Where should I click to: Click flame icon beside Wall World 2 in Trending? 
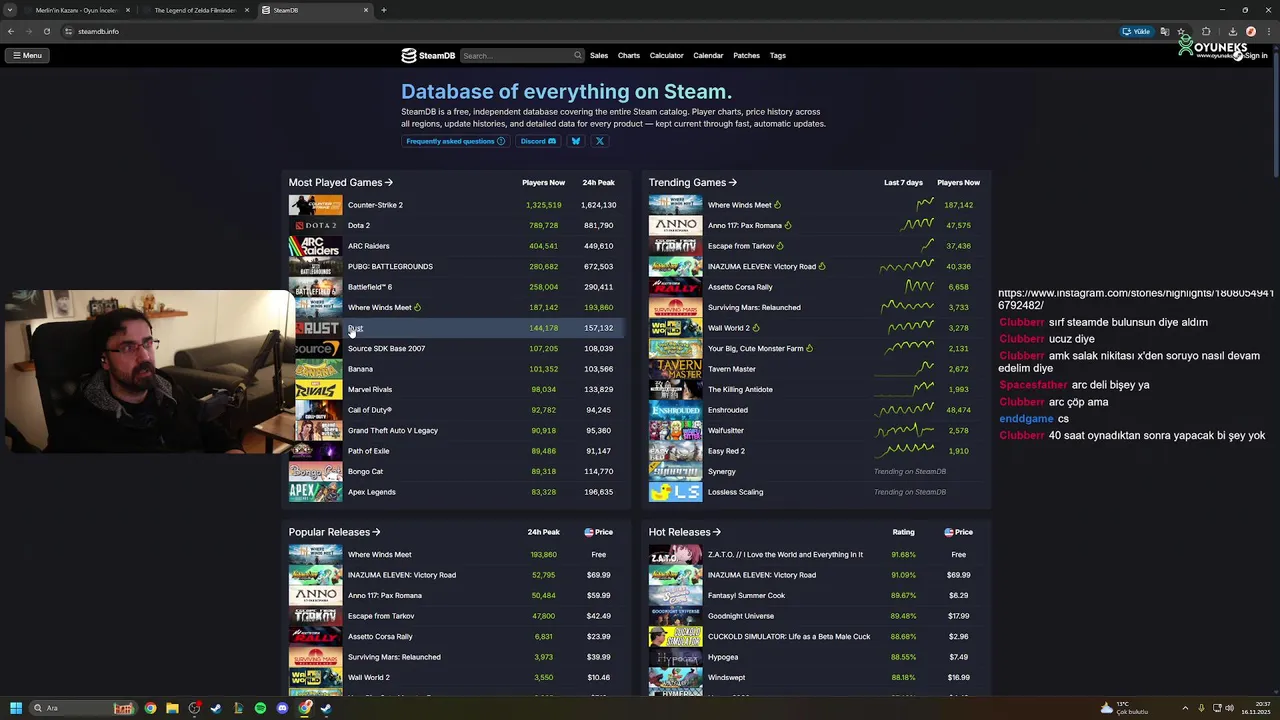point(755,328)
